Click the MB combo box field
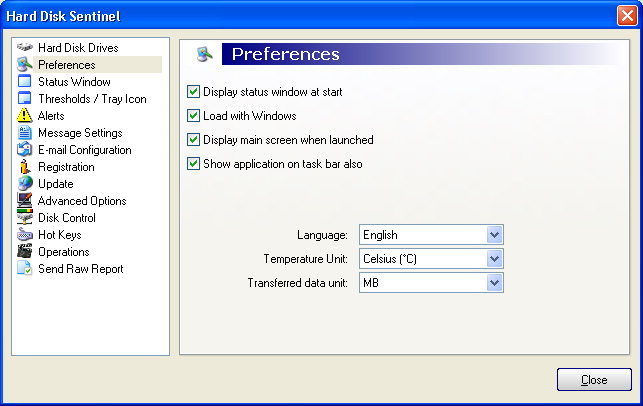Viewport: 643px width, 406px height. (431, 283)
